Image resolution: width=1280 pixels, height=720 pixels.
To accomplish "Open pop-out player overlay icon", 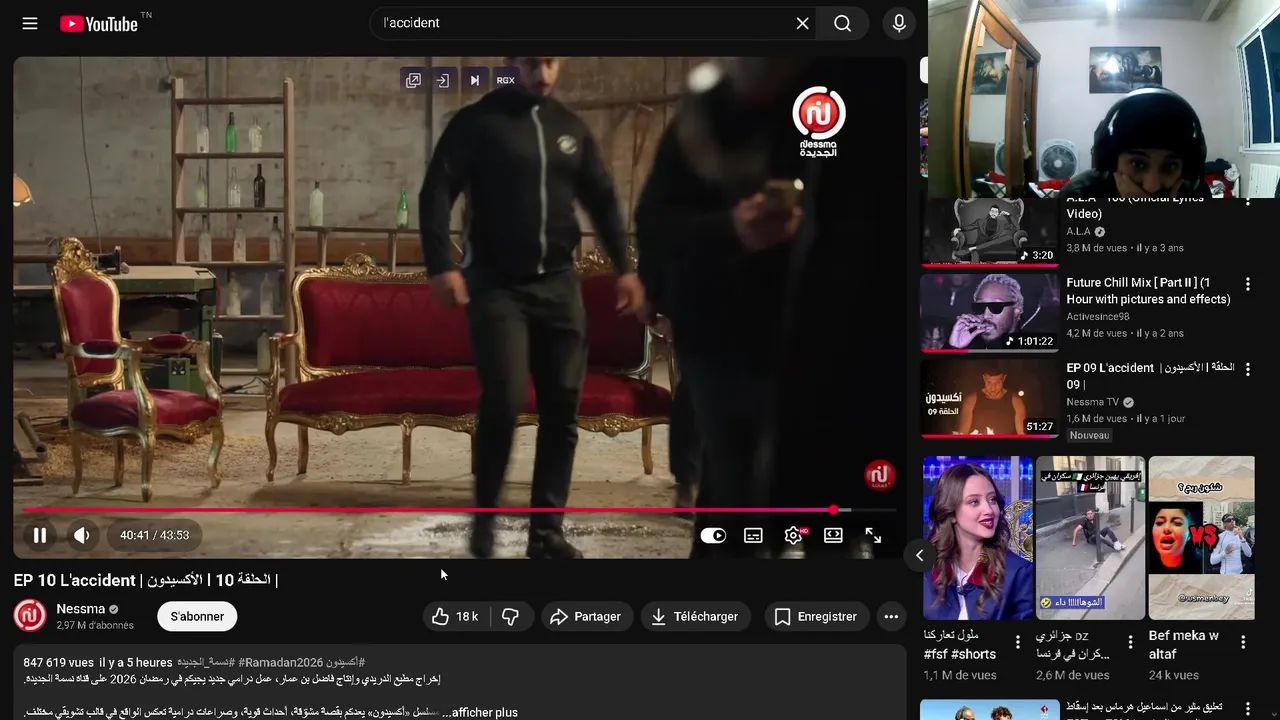I will (413, 80).
